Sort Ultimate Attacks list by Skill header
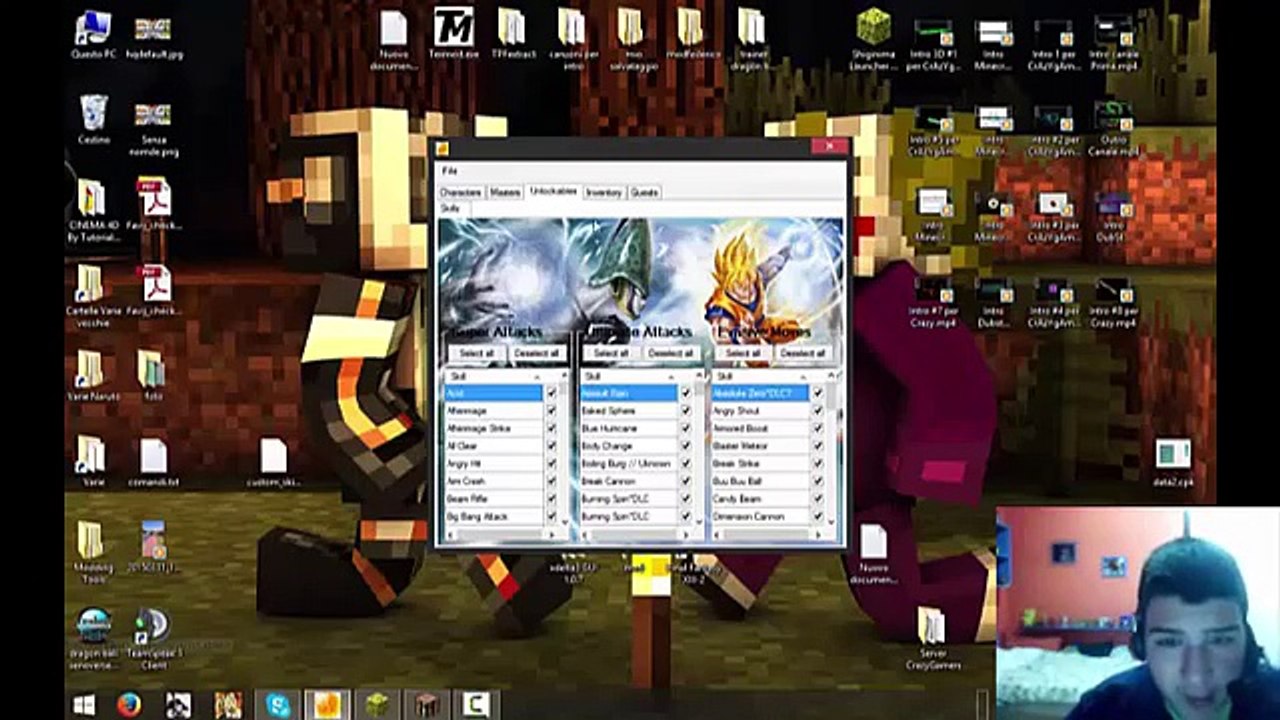1280x720 pixels. [628, 377]
